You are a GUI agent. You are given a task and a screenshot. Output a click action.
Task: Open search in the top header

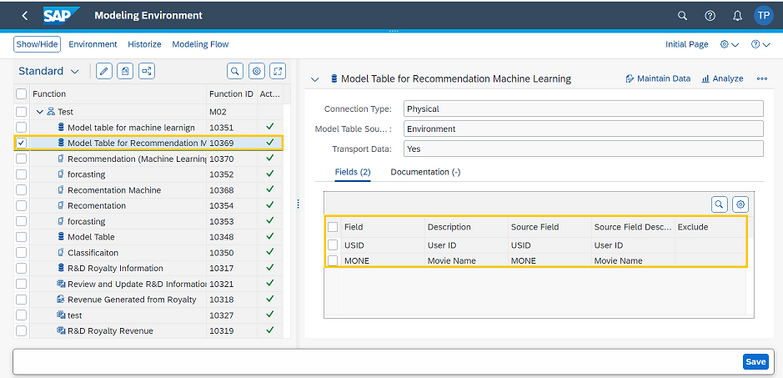(682, 16)
